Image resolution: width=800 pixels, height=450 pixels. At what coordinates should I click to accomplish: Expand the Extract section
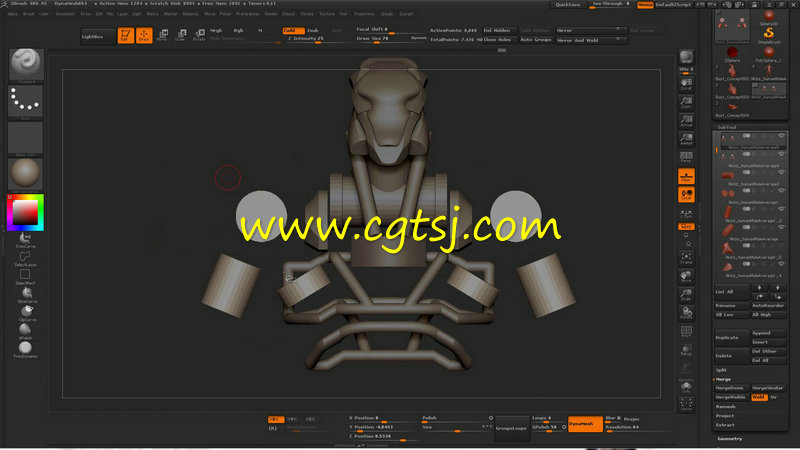725,425
